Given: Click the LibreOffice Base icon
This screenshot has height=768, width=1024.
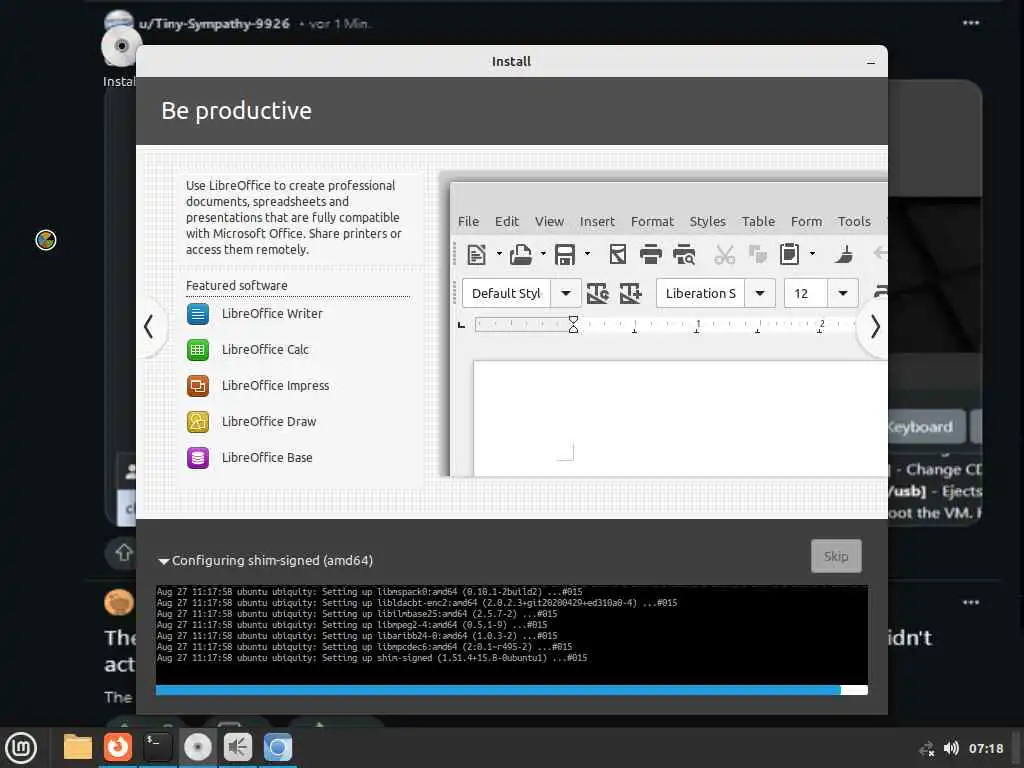Looking at the screenshot, I should pos(198,458).
